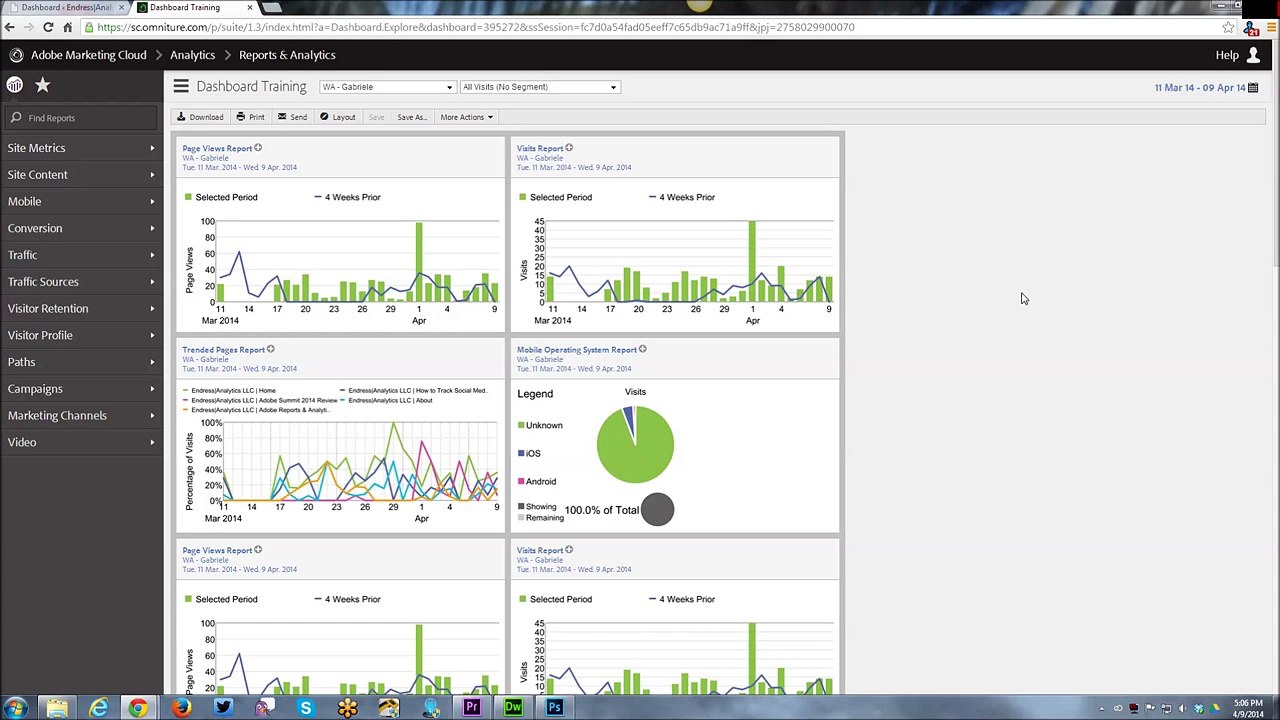The height and width of the screenshot is (720, 1280).
Task: Expand the Traffic menu
Action: pos(81,255)
